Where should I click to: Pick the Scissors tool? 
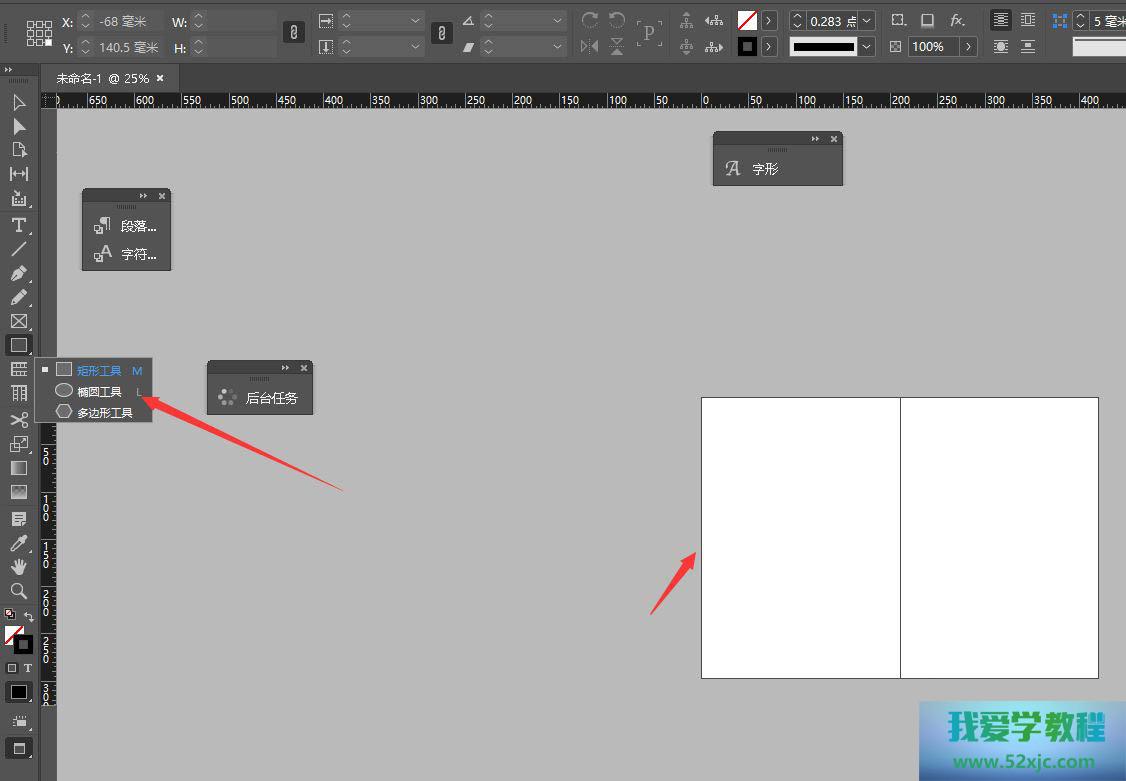tap(18, 420)
